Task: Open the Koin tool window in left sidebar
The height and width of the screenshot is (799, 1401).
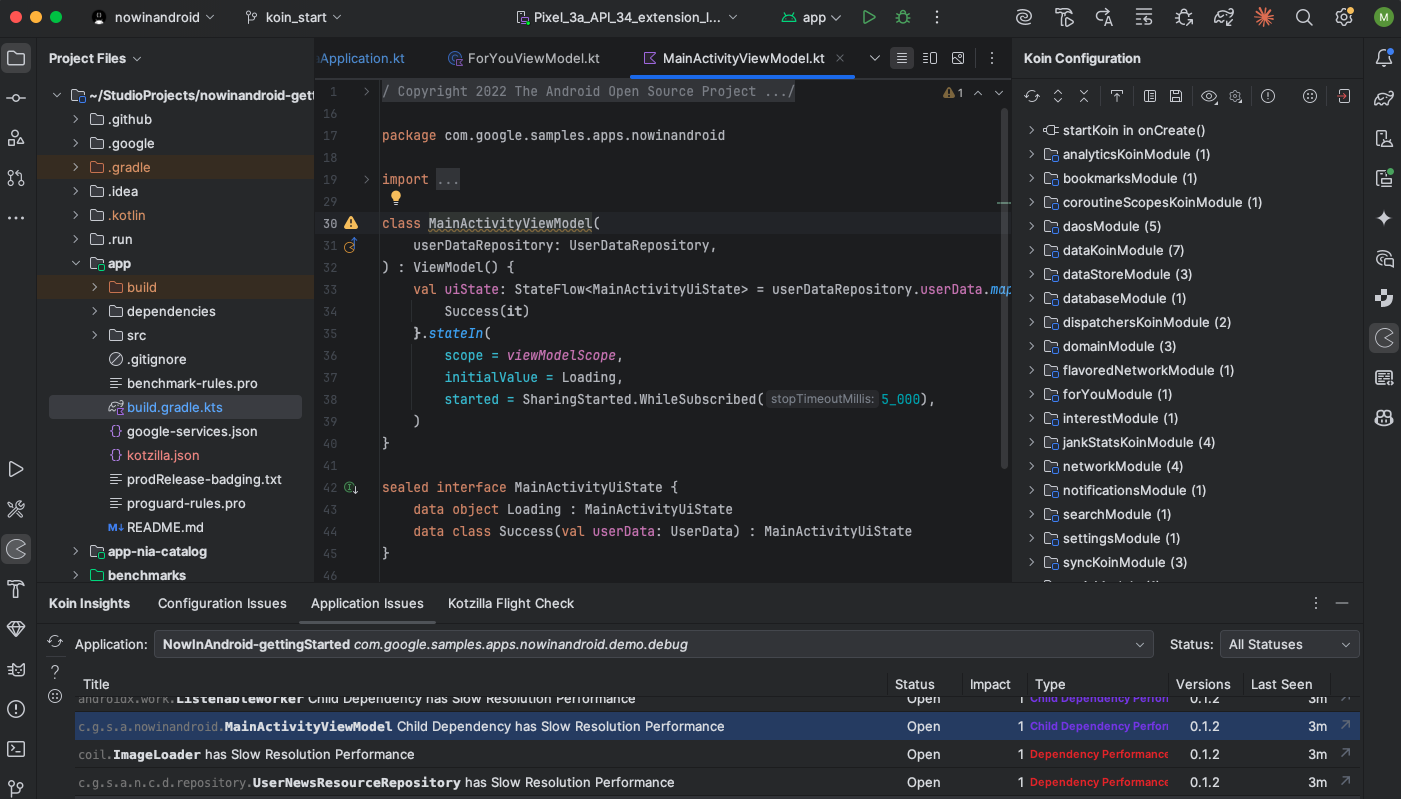Action: 16,549
